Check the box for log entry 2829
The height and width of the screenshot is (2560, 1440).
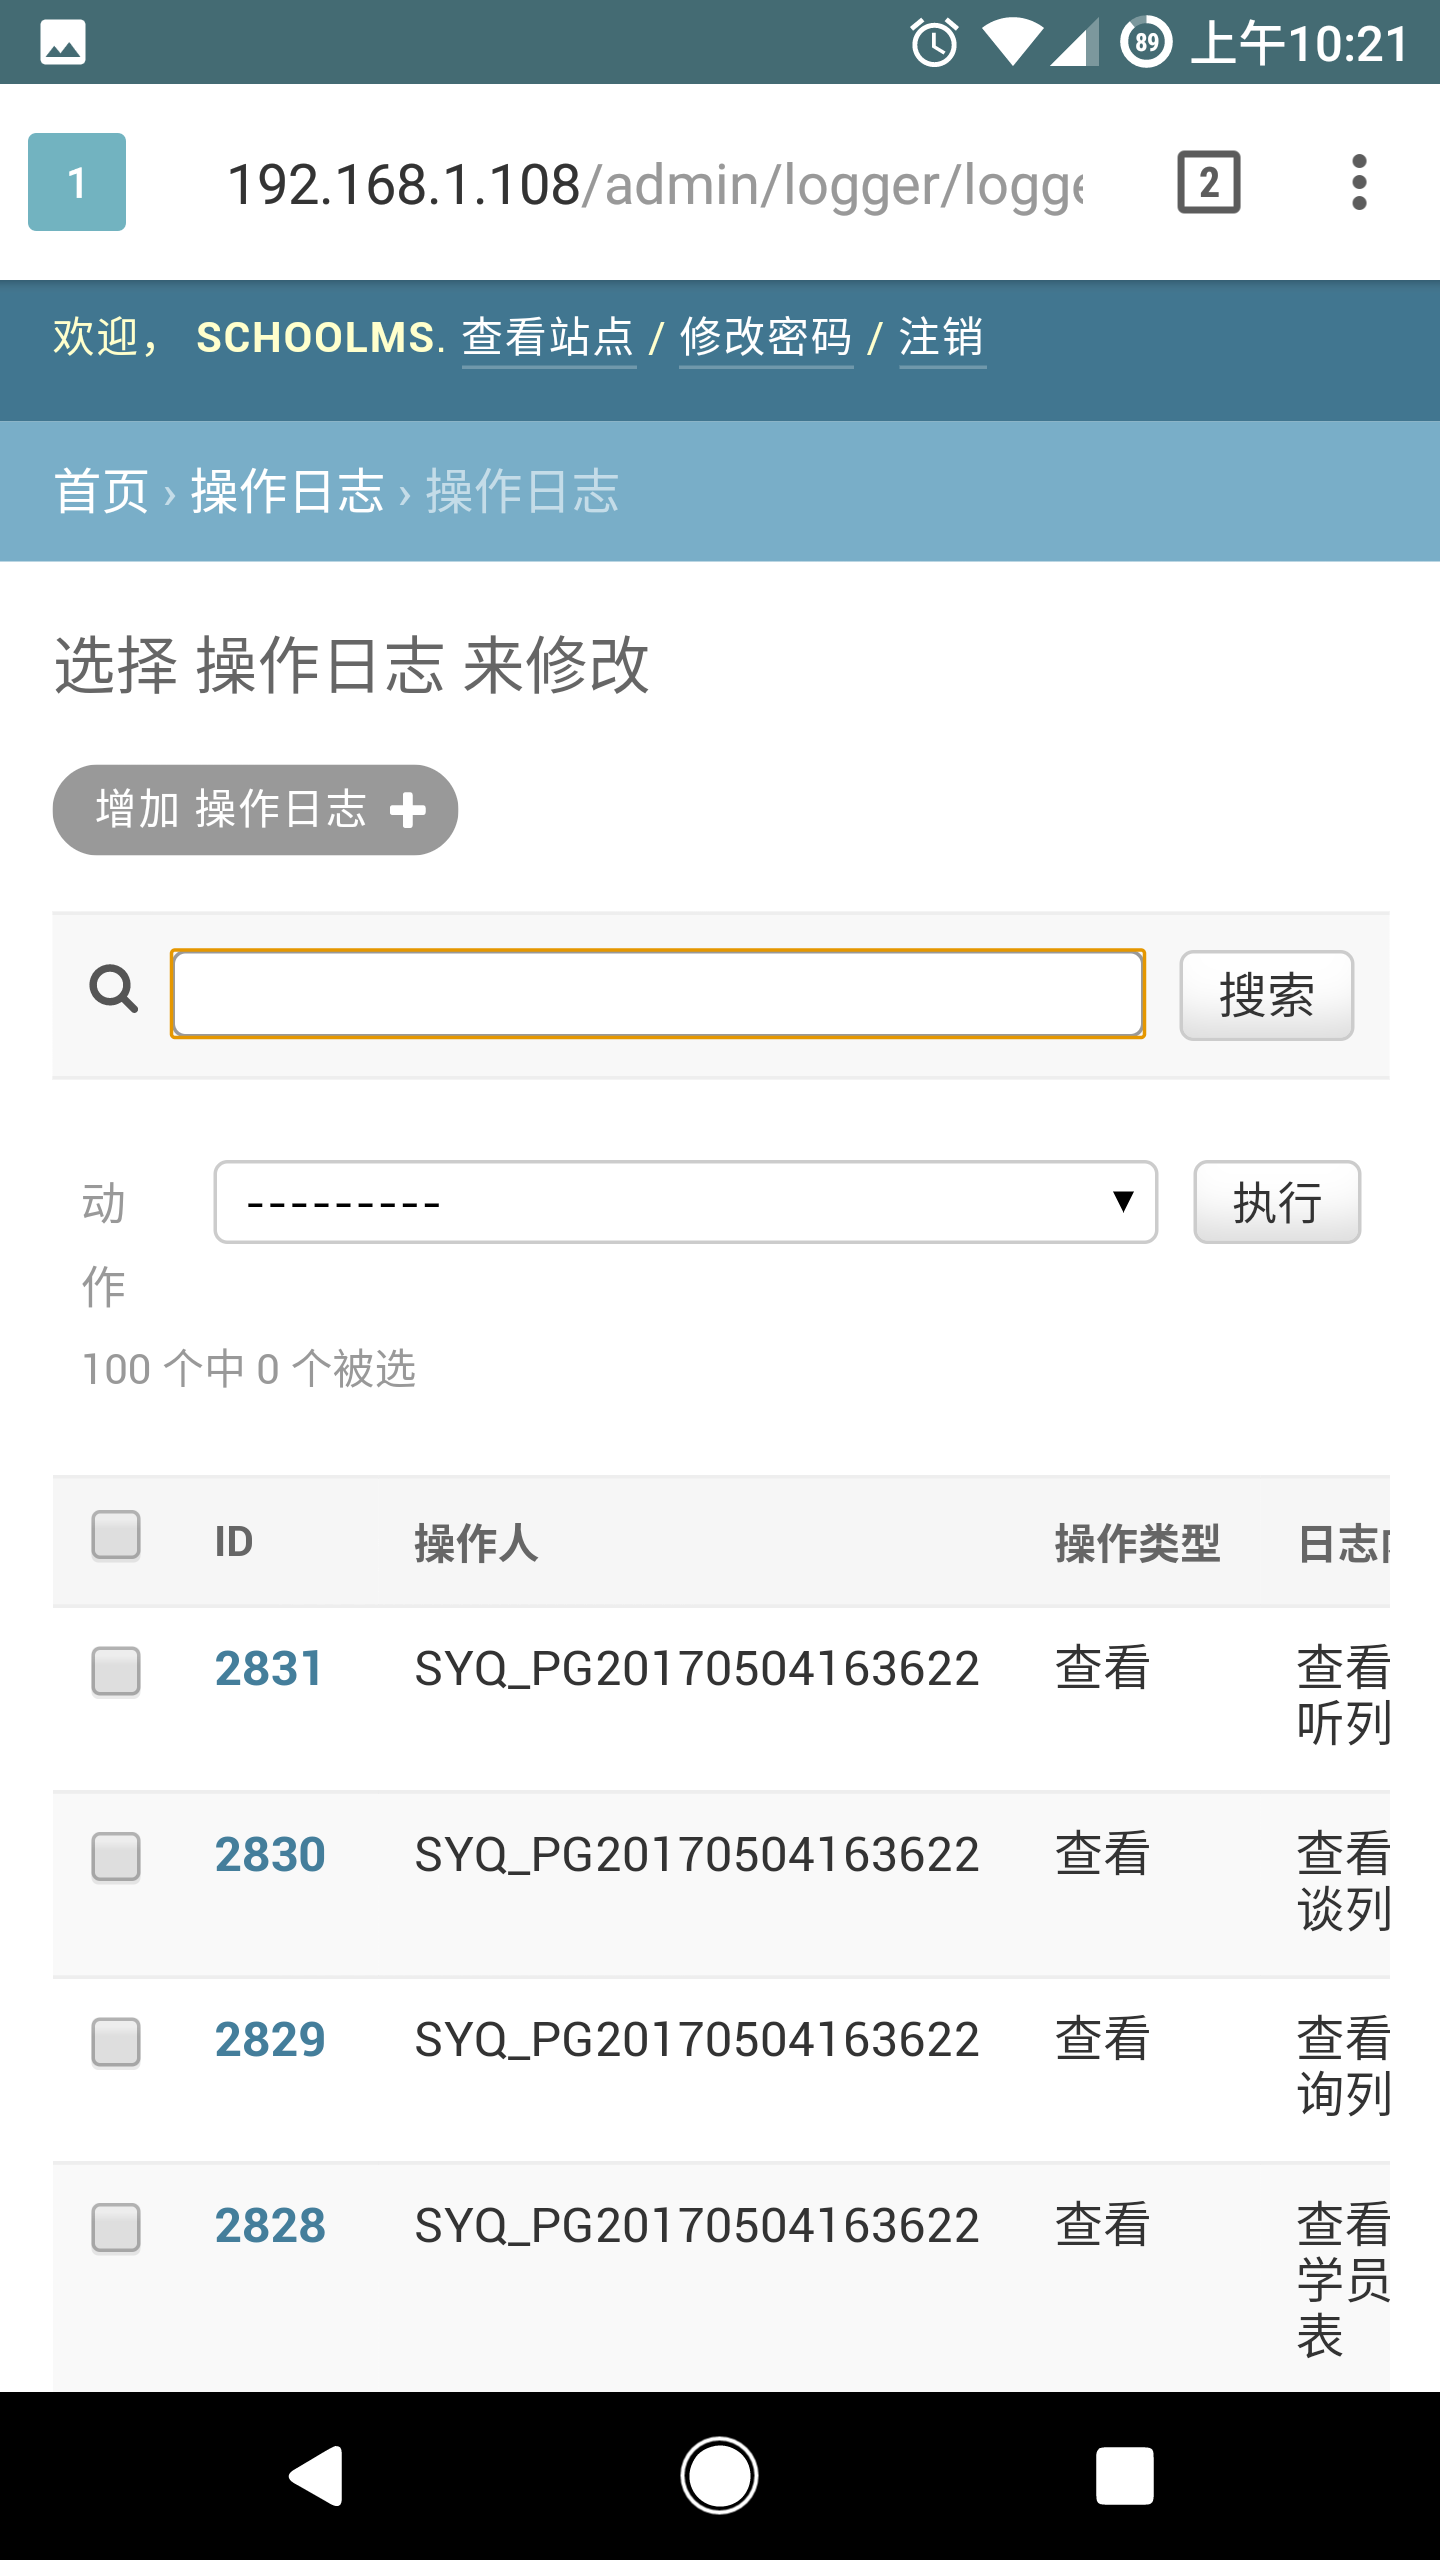point(116,2042)
